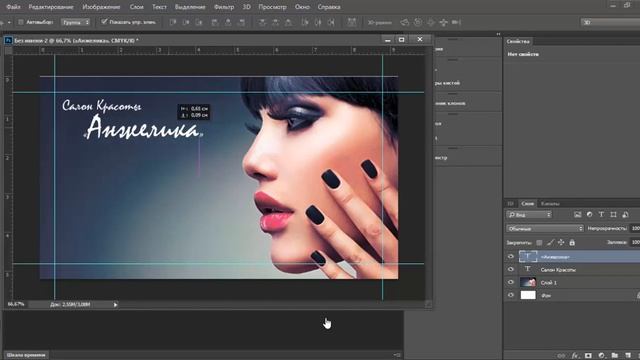
Task: Click link layers icon at panel bottom
Action: (x=562, y=356)
